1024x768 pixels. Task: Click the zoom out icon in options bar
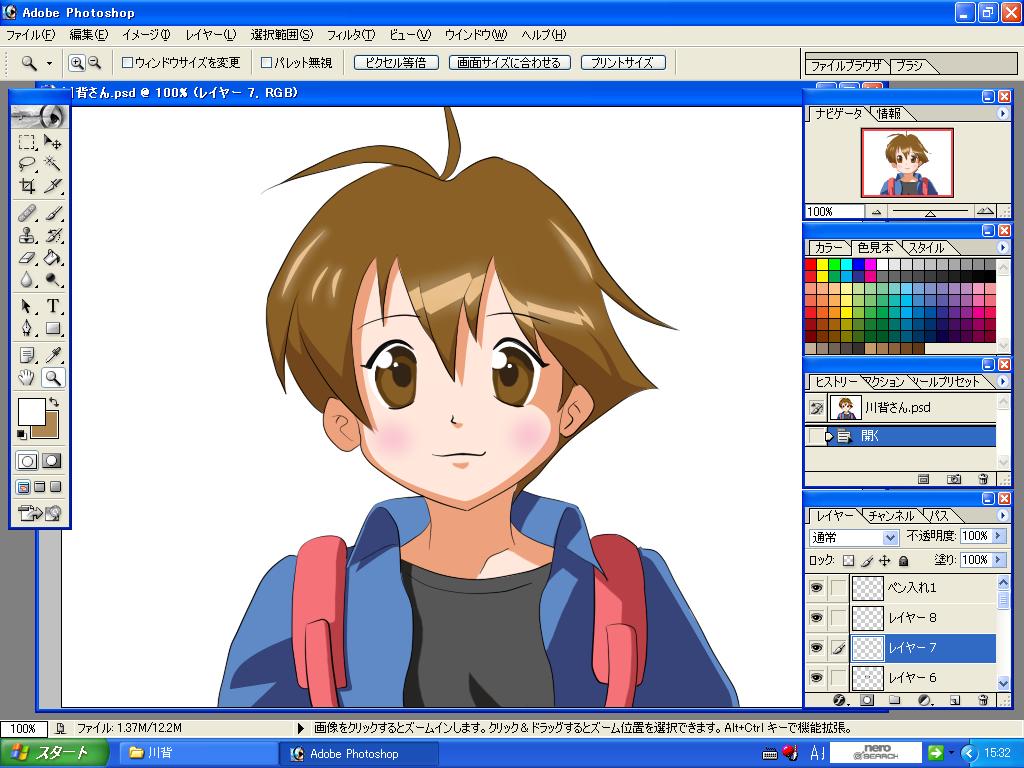click(x=95, y=63)
